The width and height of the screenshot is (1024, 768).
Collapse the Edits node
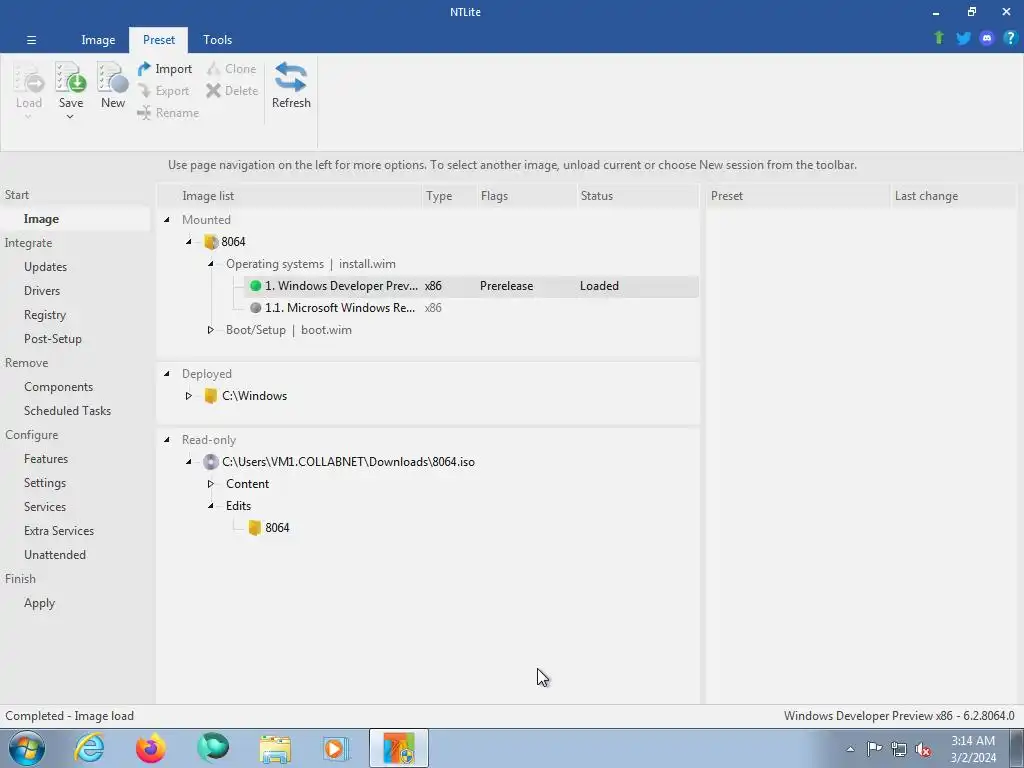(210, 505)
